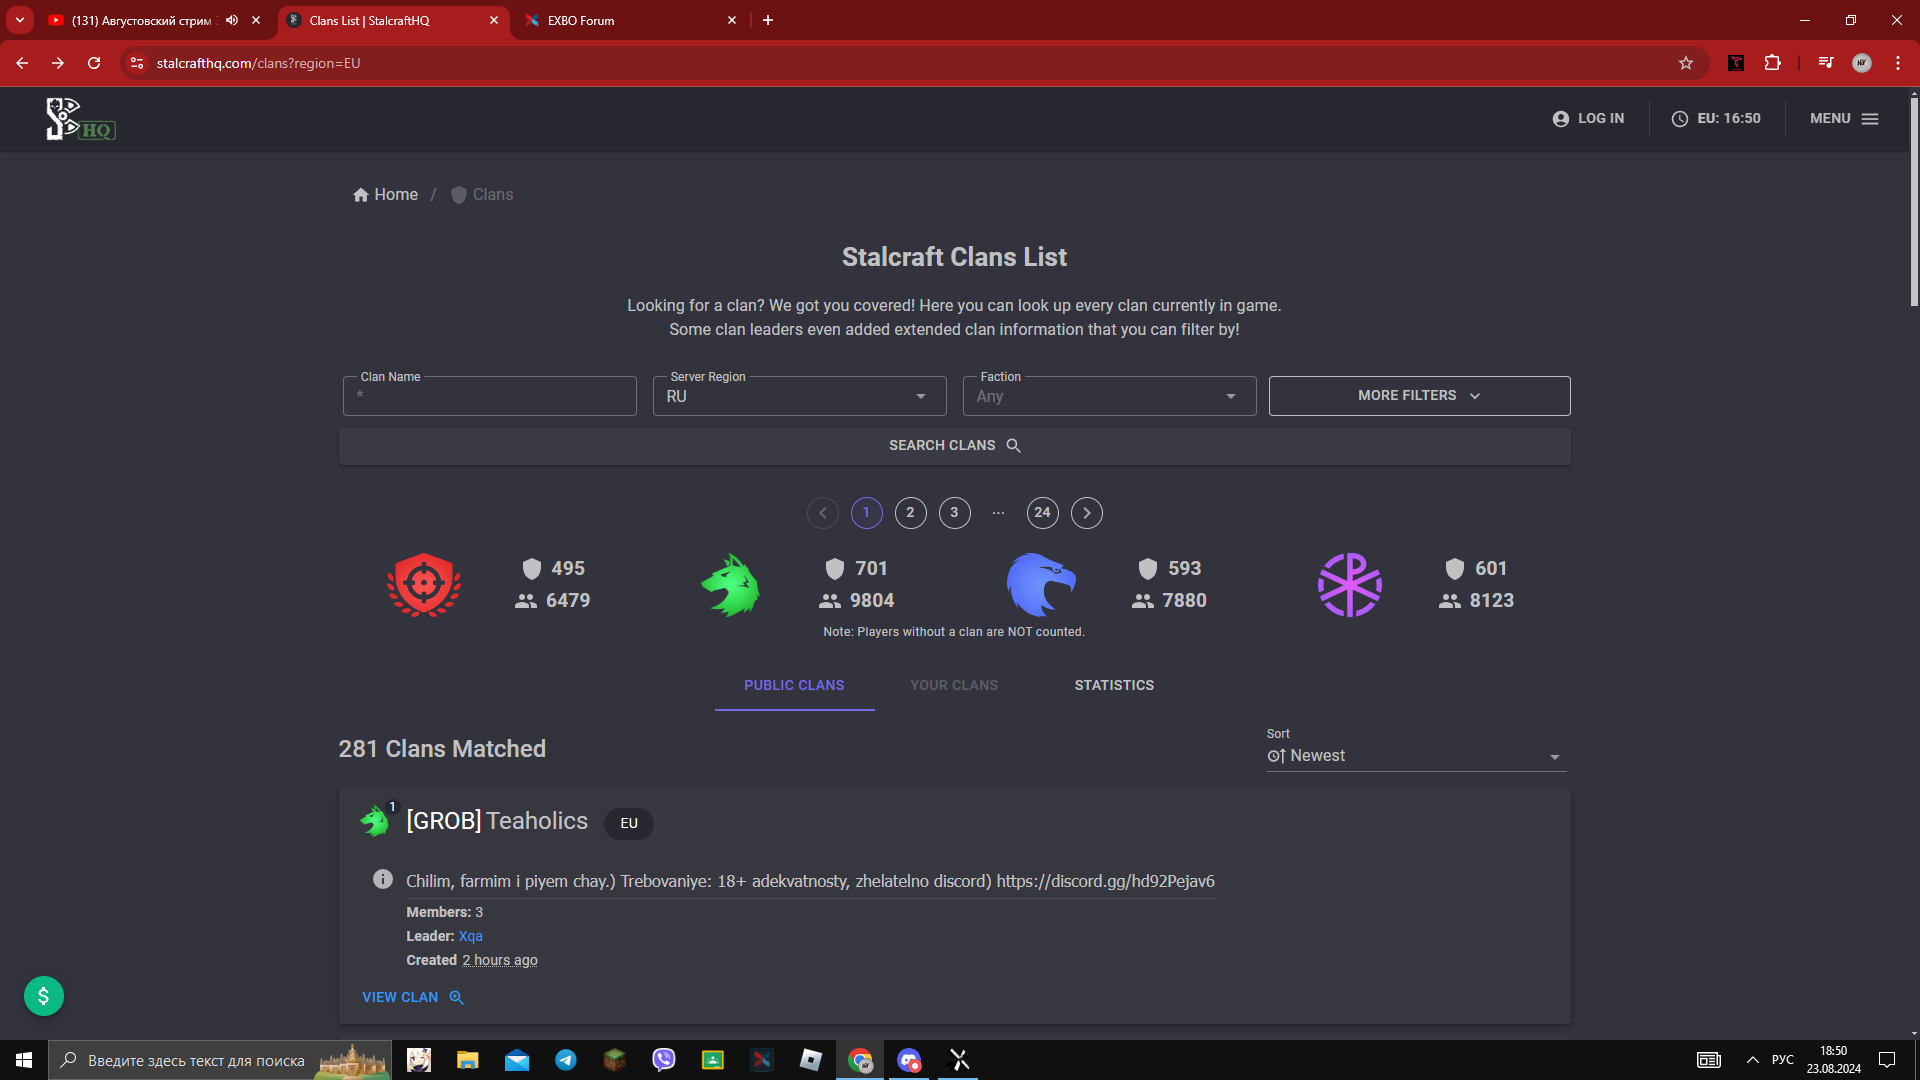Switch to the Your Clans tab
1920x1080 pixels.
954,685
